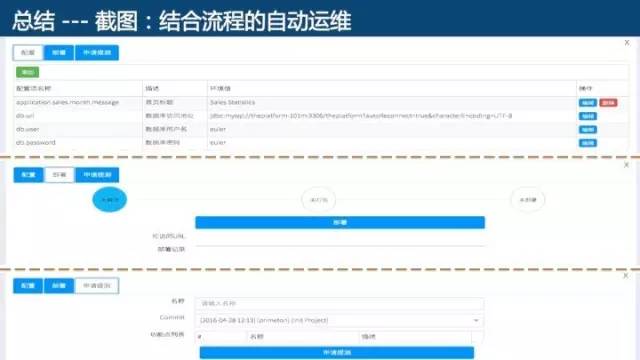
Task: Click the "db.password" config name cell
Action: [36, 142]
